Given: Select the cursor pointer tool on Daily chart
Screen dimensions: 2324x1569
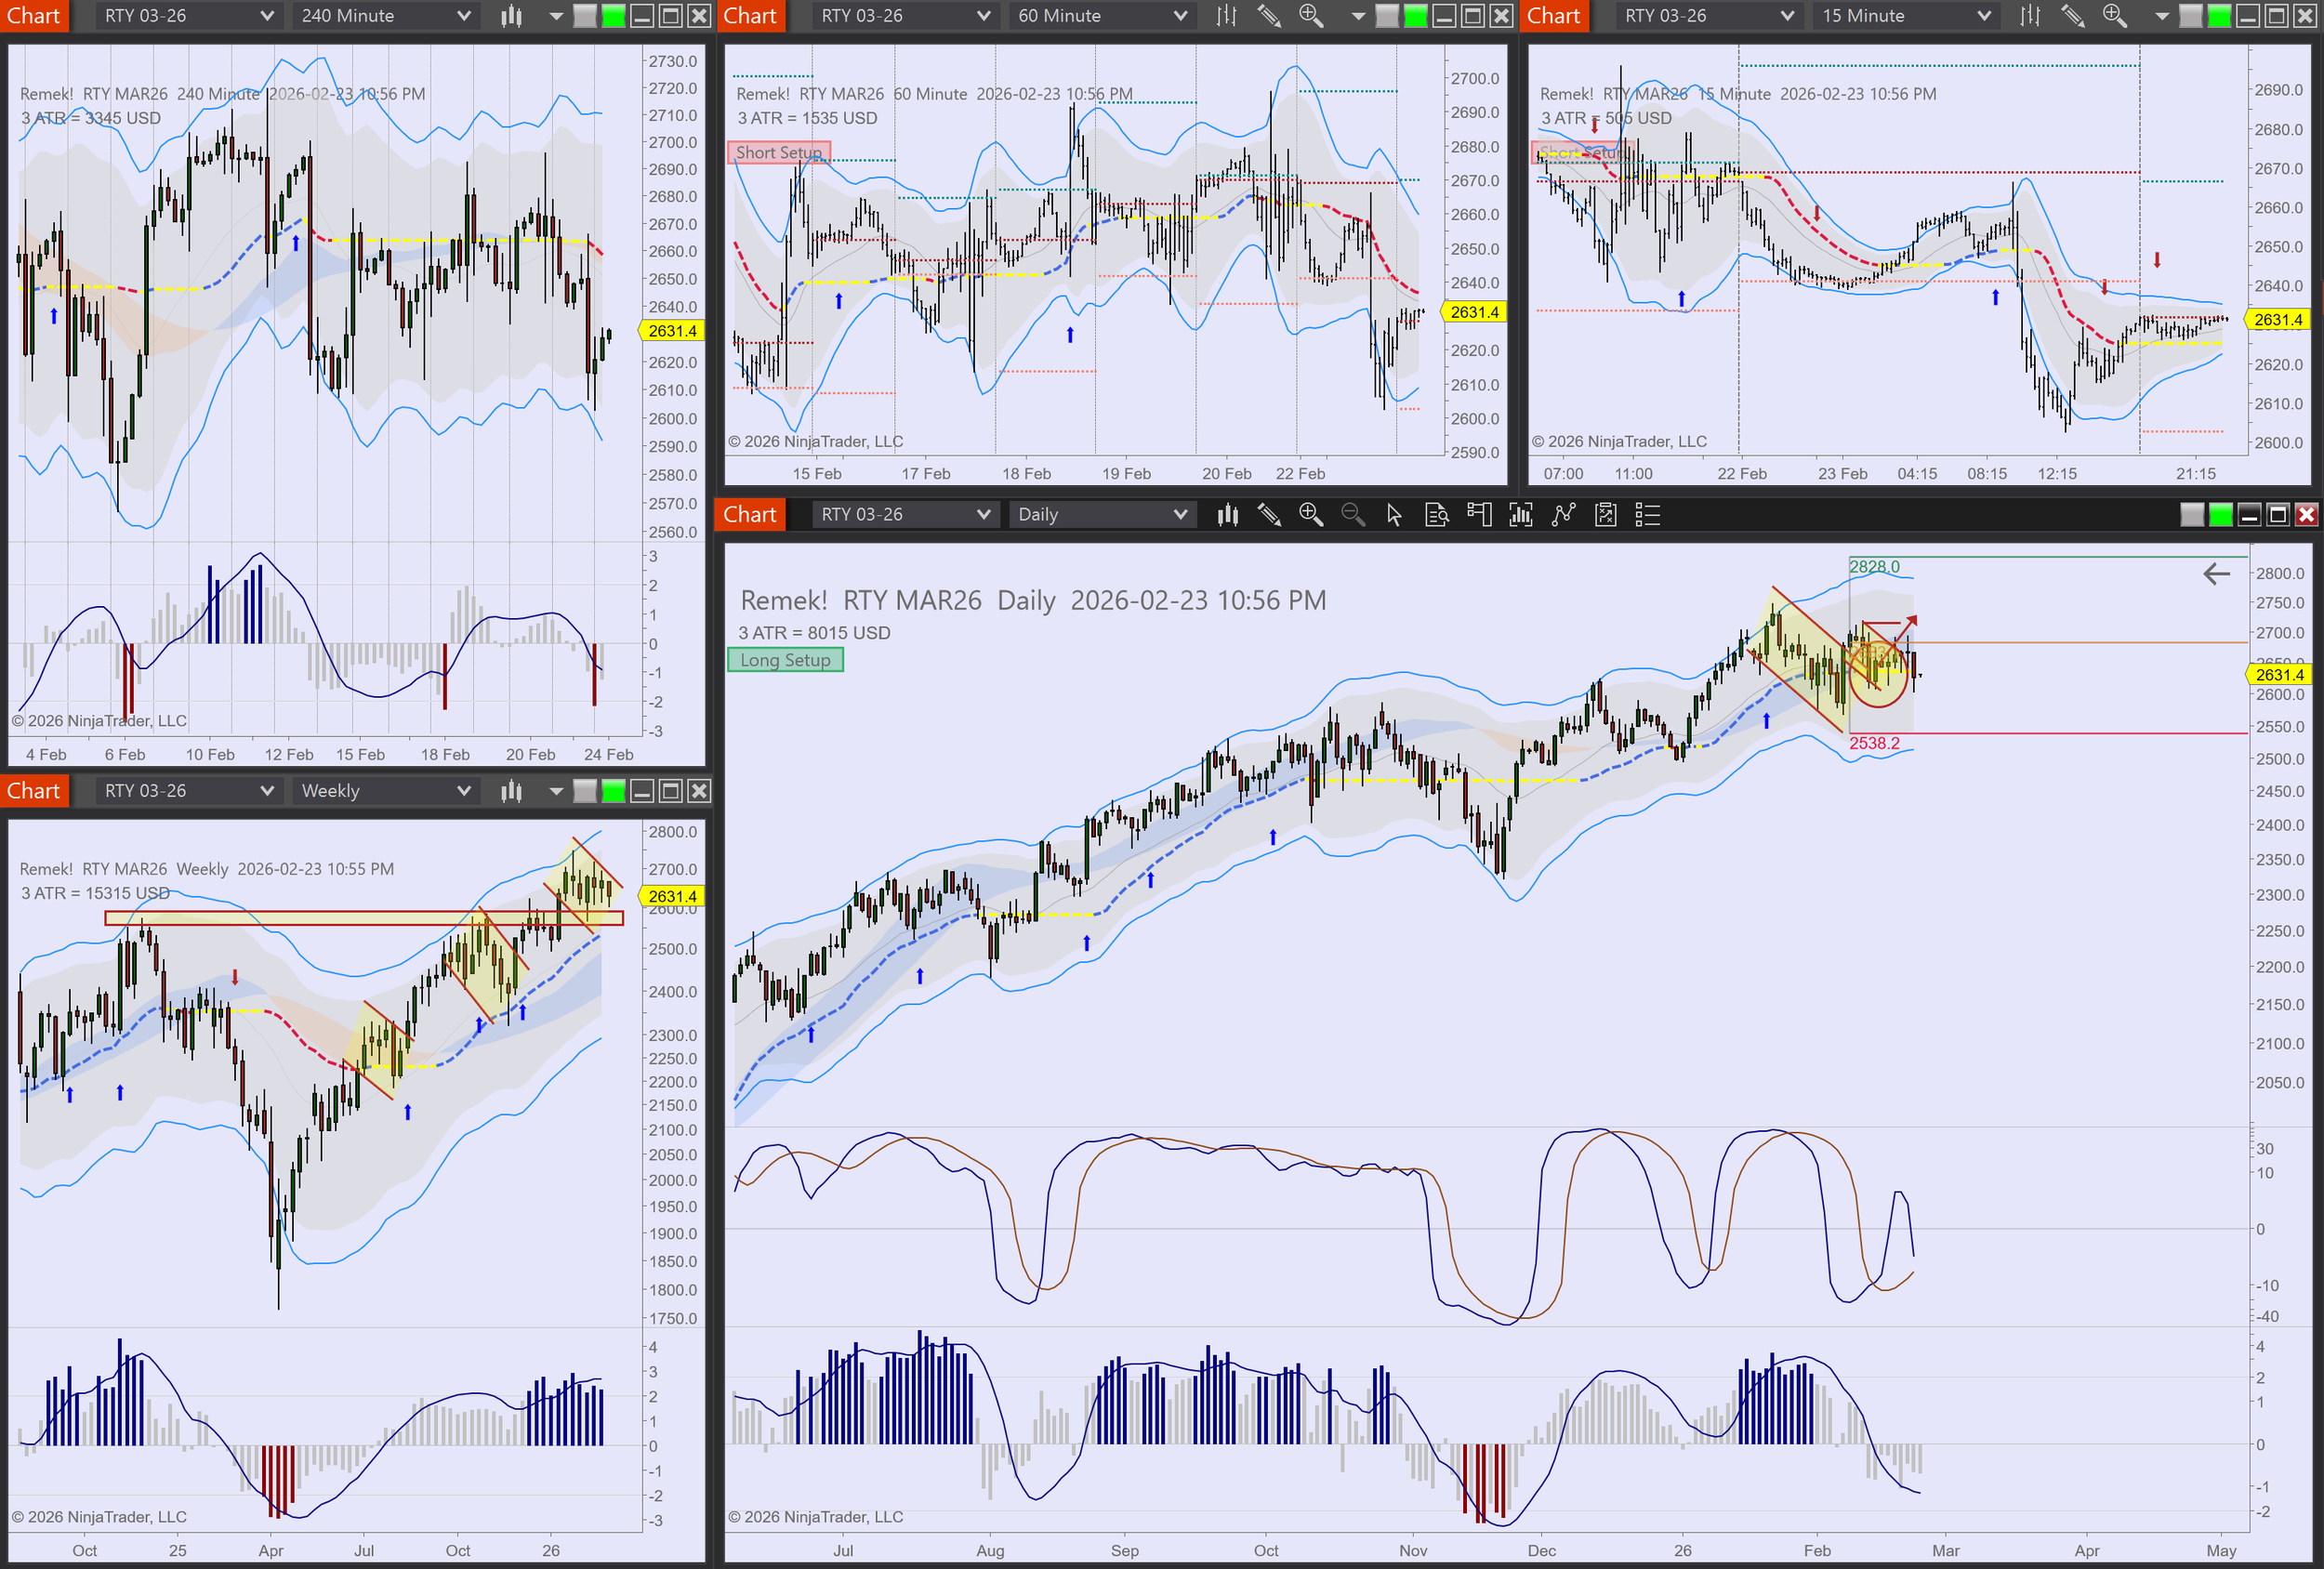Looking at the screenshot, I should click(1394, 515).
